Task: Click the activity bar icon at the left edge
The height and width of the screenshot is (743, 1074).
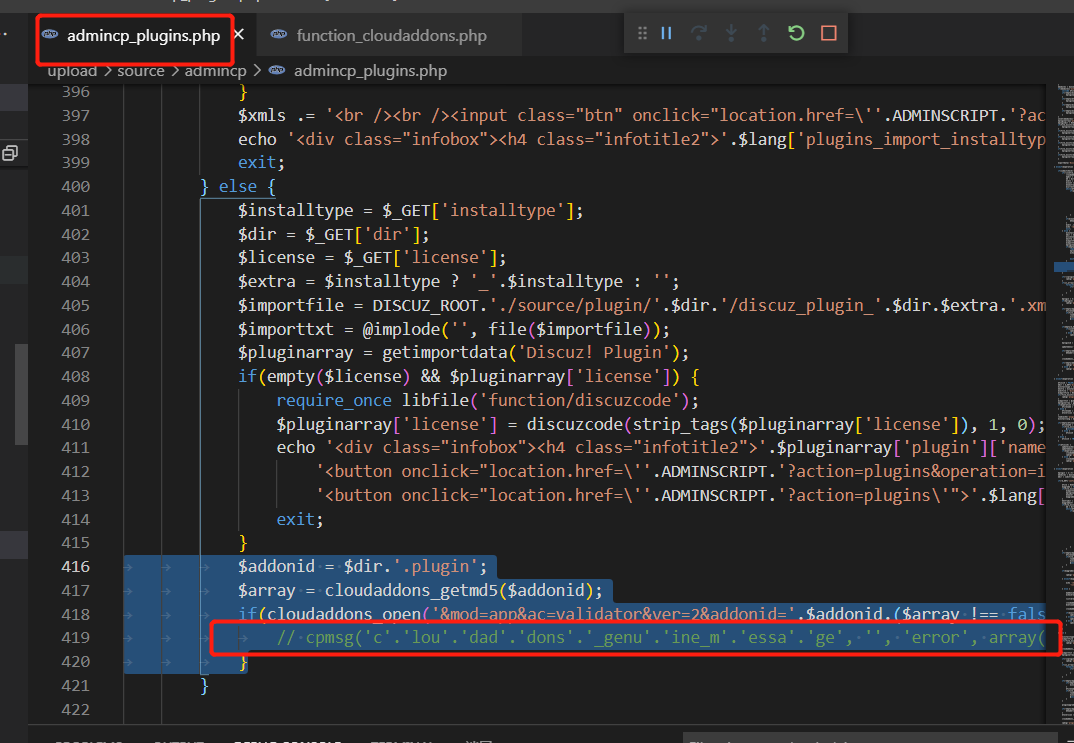Action: point(10,153)
